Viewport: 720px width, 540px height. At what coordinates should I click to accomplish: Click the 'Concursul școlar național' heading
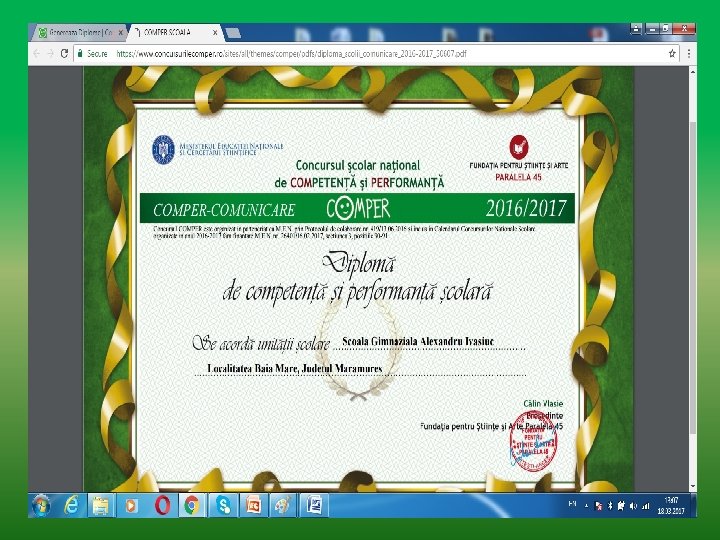coord(358,165)
